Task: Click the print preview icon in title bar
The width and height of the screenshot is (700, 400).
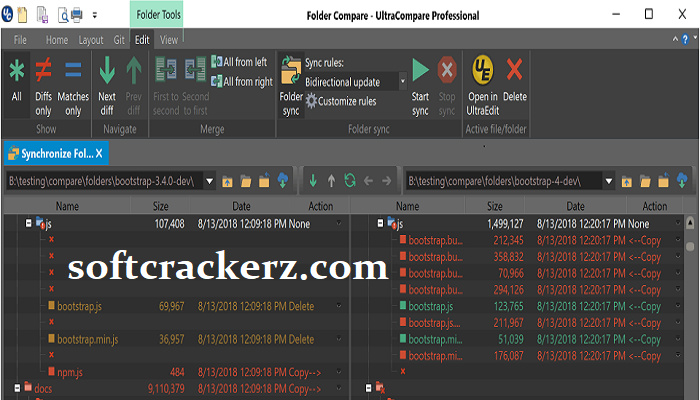Action: pyautogui.click(x=63, y=15)
